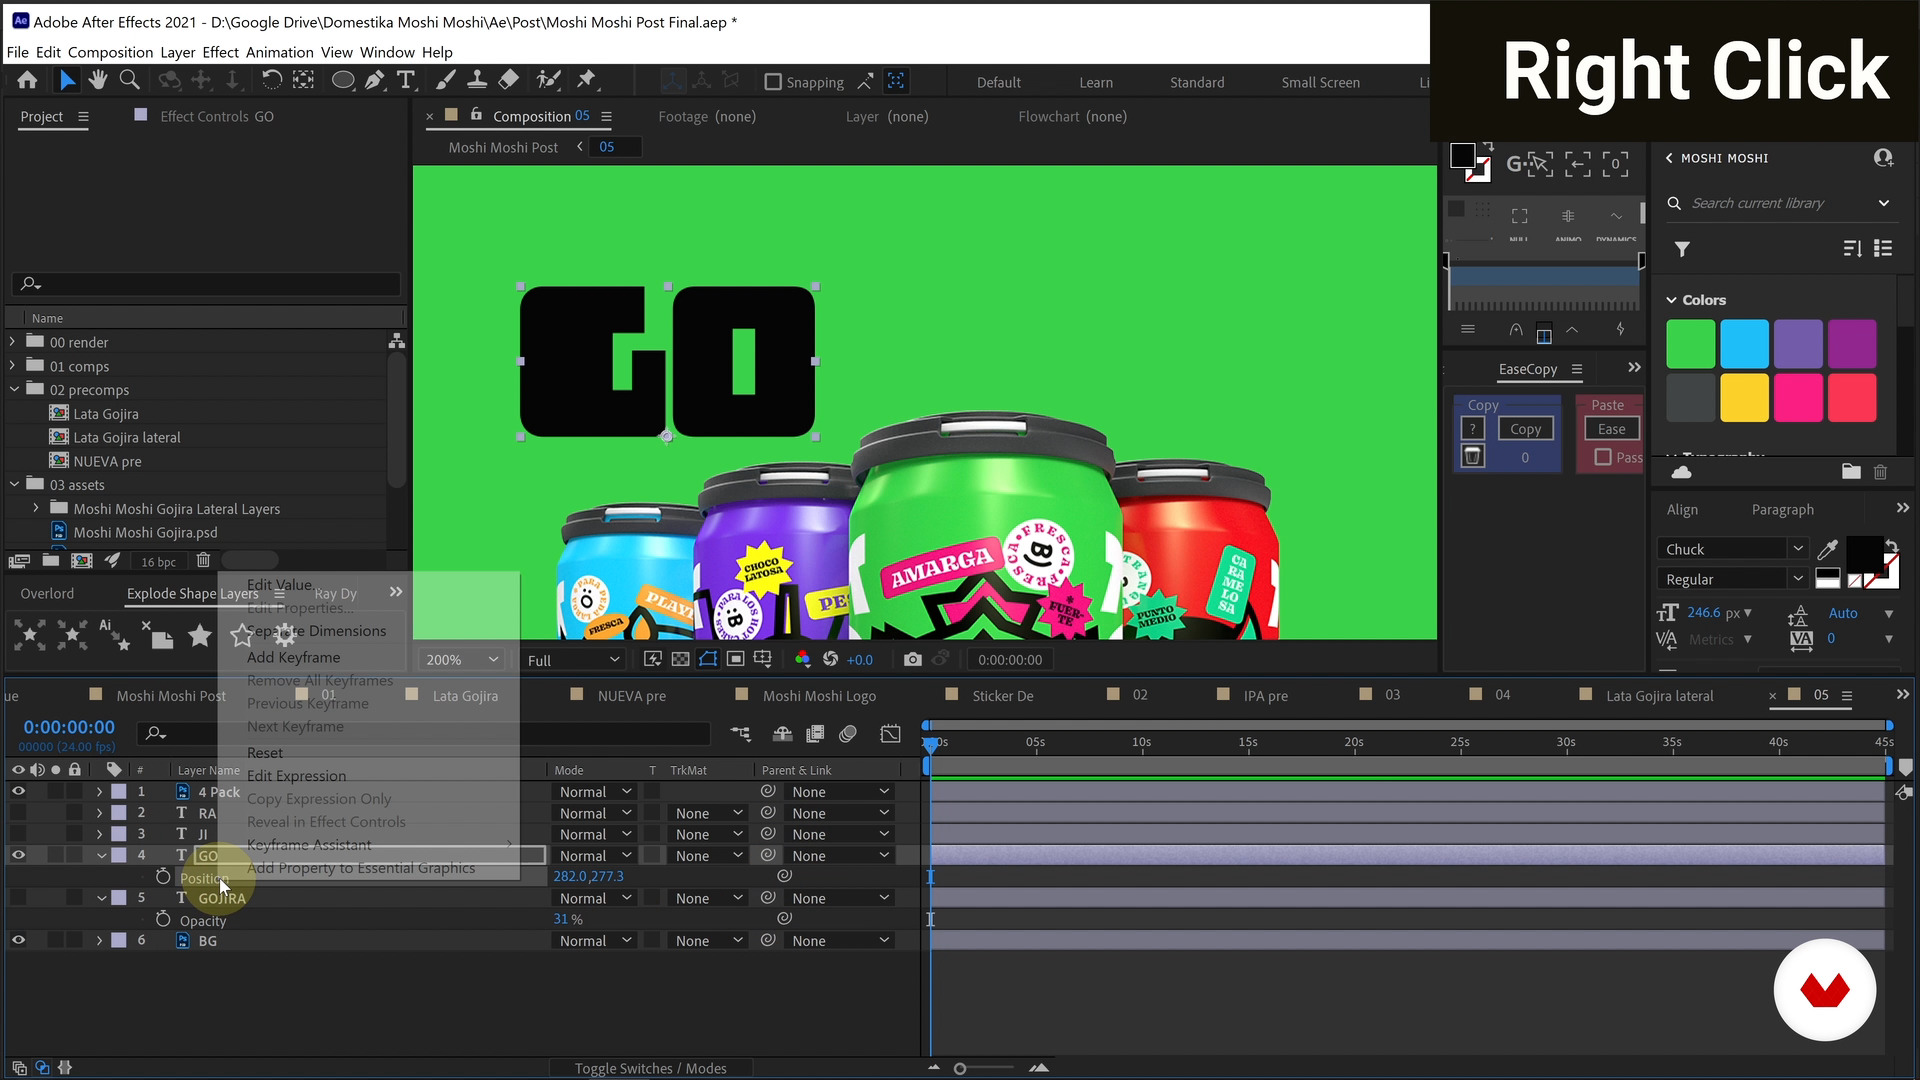Select the Eraser tool
1920x1080 pixels.
[508, 80]
